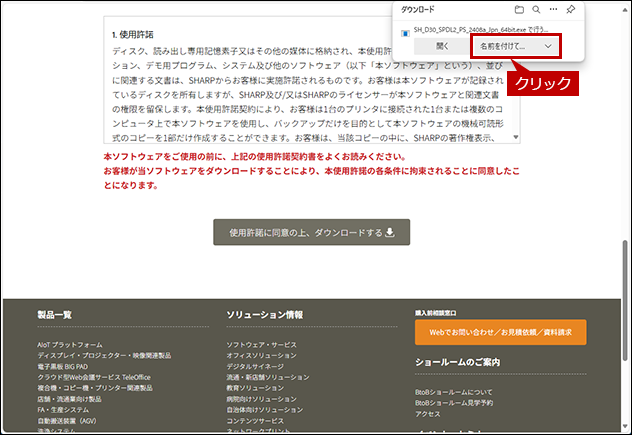Image resolution: width=632 pixels, height=435 pixels.
Task: Open 店舗・流通業向け製品 link
Action: point(69,399)
